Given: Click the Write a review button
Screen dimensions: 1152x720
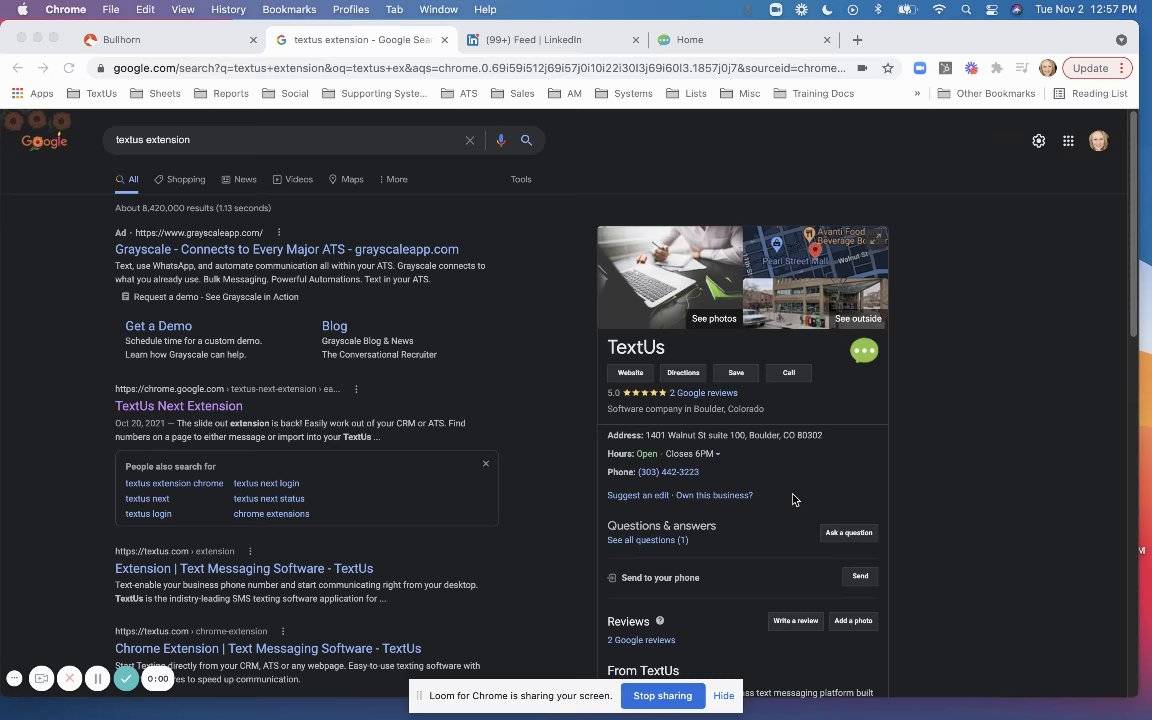Looking at the screenshot, I should pos(795,621).
